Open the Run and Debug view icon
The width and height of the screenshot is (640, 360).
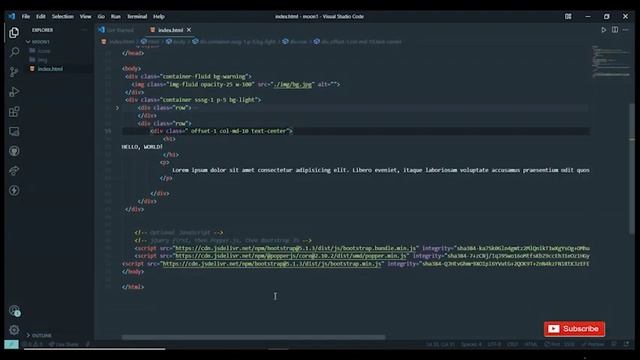(x=14, y=91)
